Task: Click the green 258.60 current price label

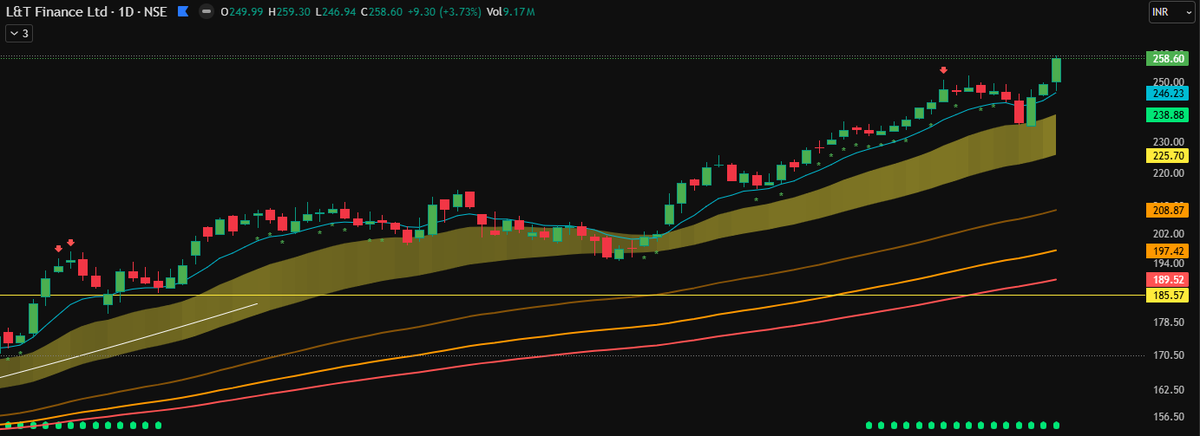Action: (1169, 59)
